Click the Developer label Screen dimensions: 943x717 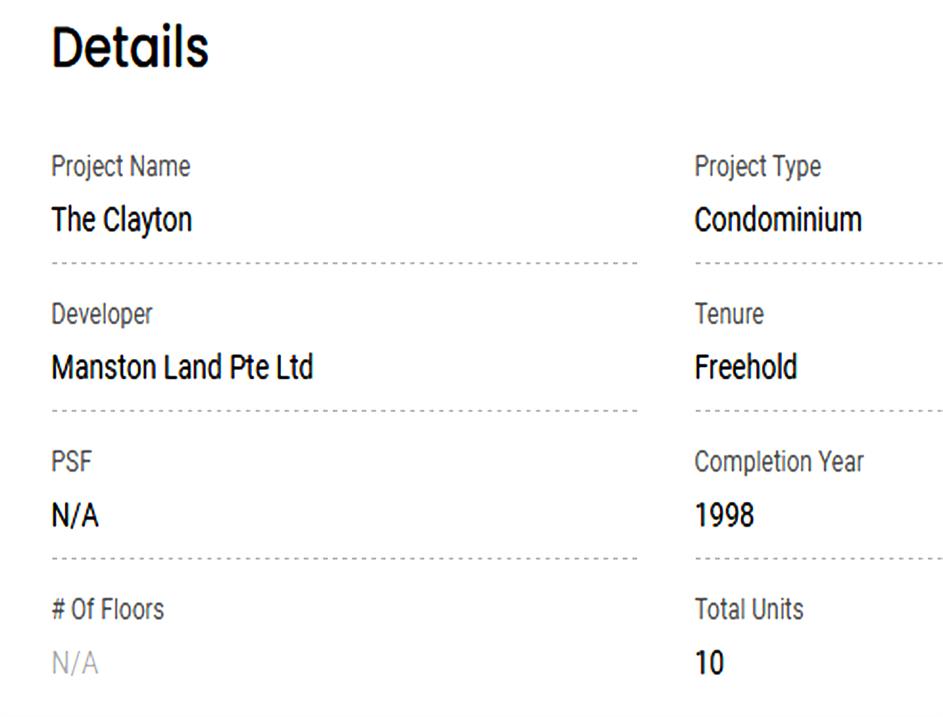[x=101, y=314]
